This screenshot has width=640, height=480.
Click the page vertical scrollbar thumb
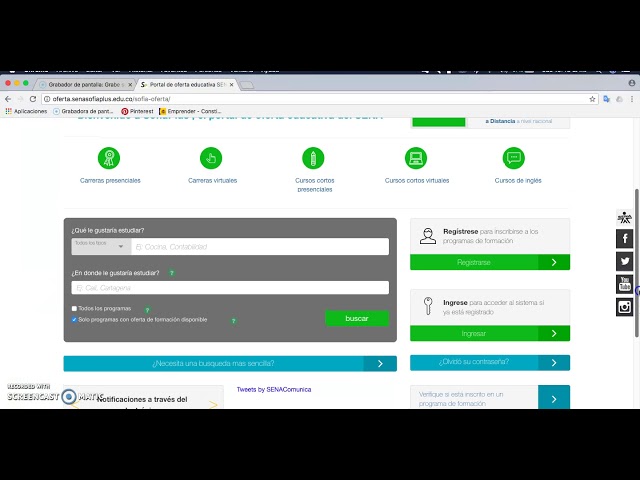(637, 263)
